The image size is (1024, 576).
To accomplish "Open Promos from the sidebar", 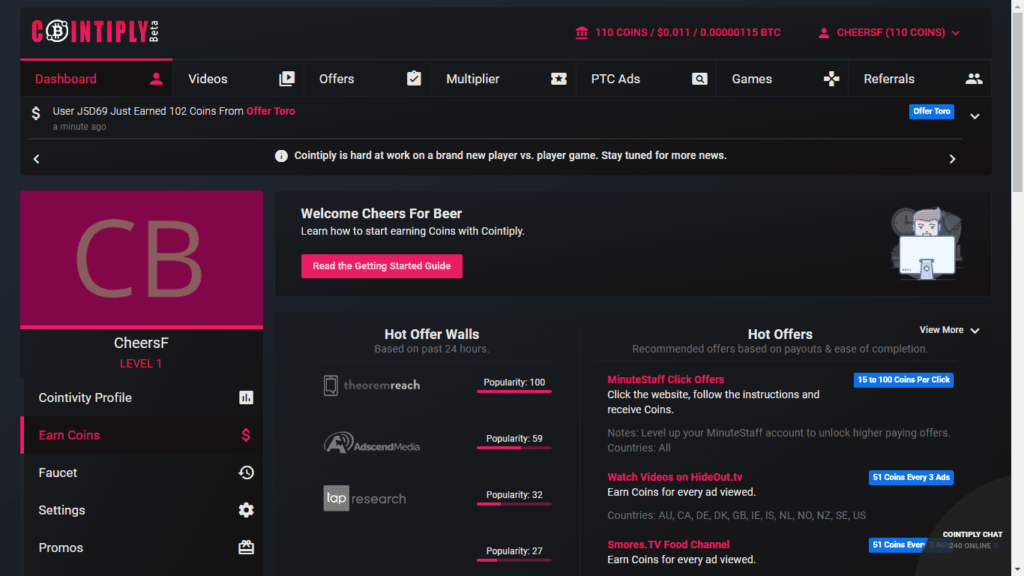I will pos(142,547).
